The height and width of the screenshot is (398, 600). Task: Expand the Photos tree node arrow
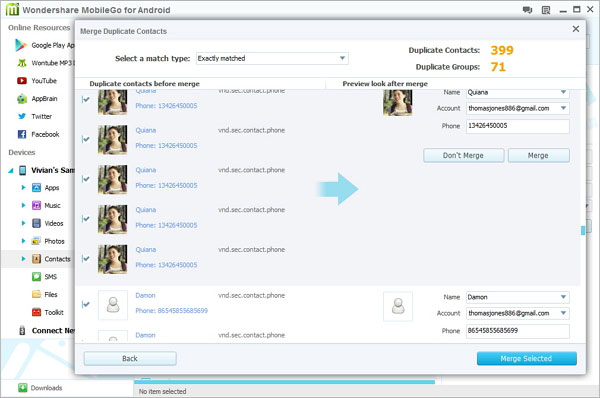tap(23, 241)
